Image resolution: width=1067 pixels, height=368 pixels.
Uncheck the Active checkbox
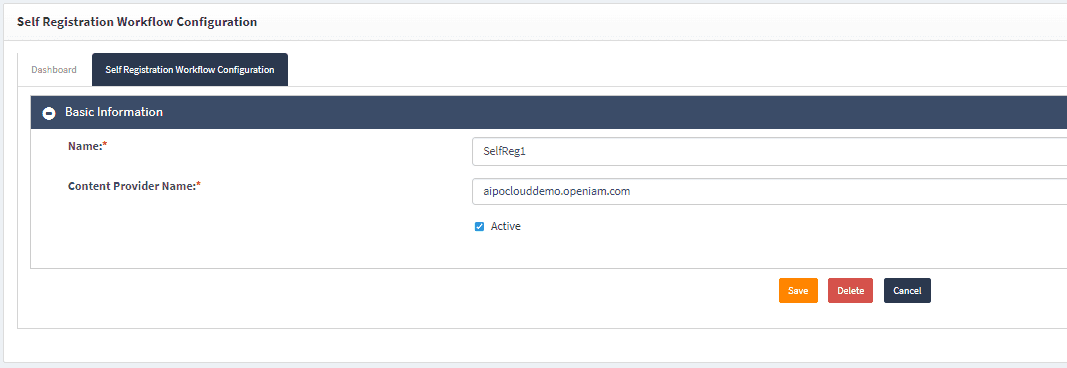pyautogui.click(x=479, y=227)
